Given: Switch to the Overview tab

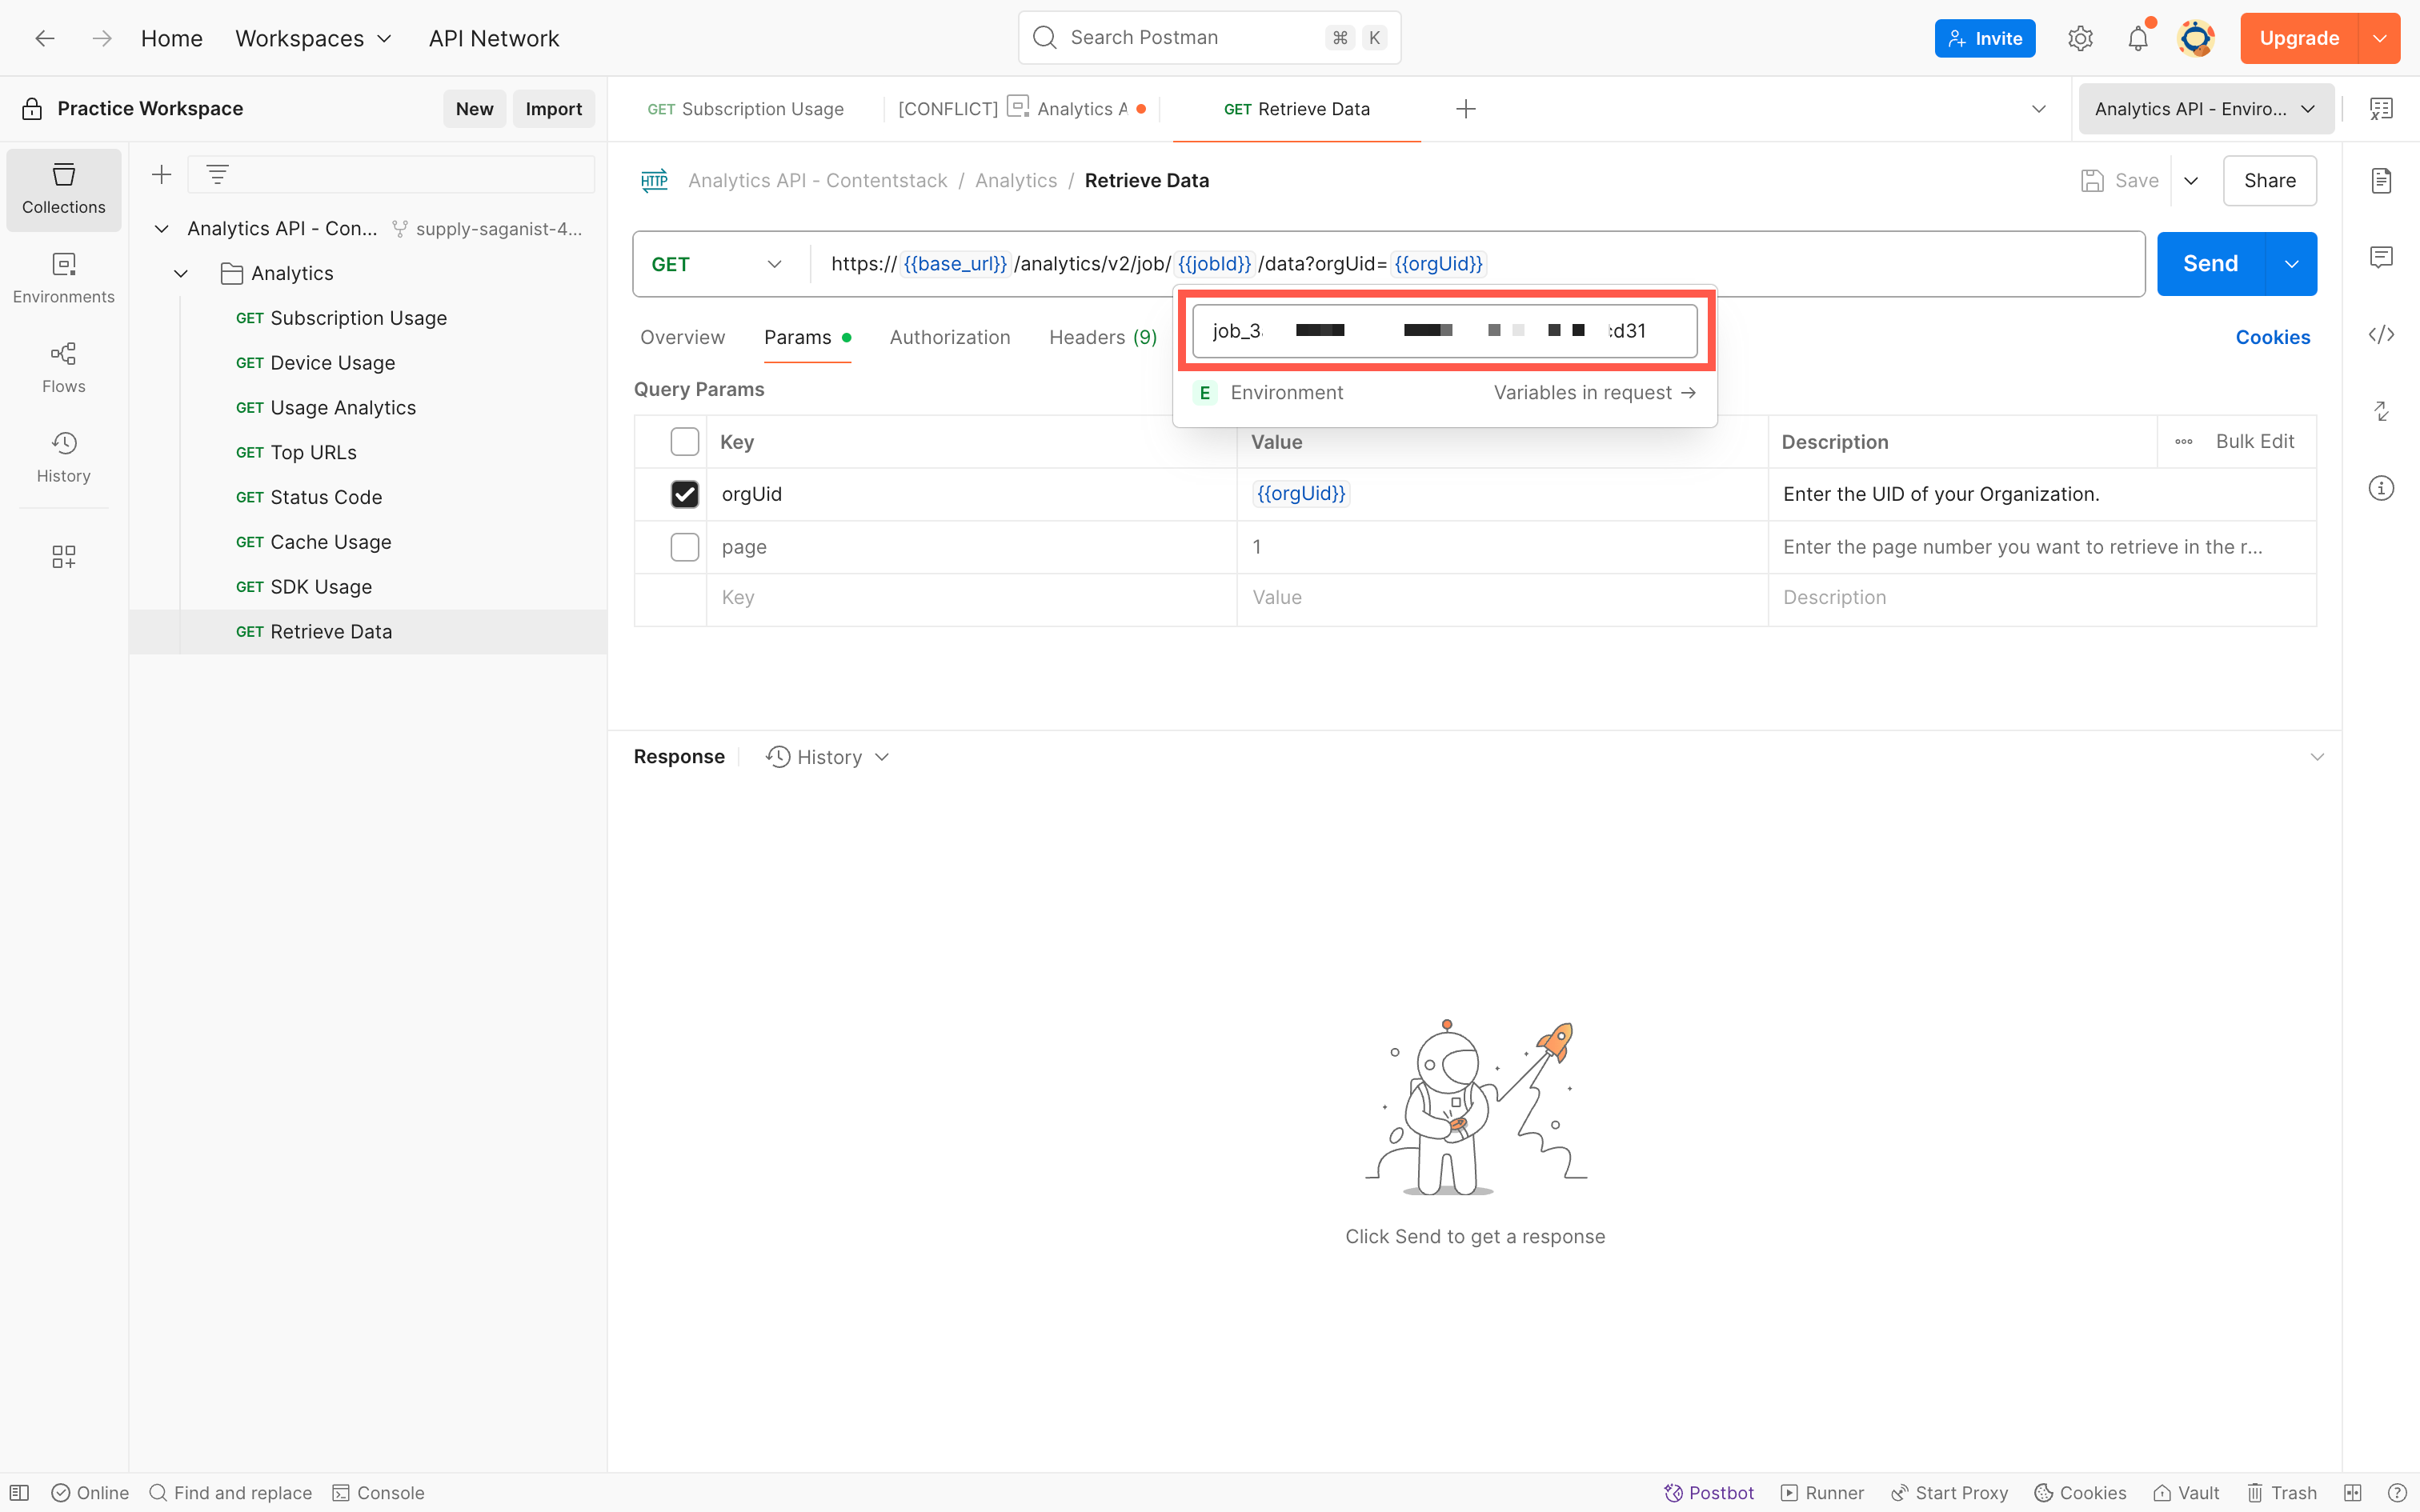Looking at the screenshot, I should click(x=682, y=338).
